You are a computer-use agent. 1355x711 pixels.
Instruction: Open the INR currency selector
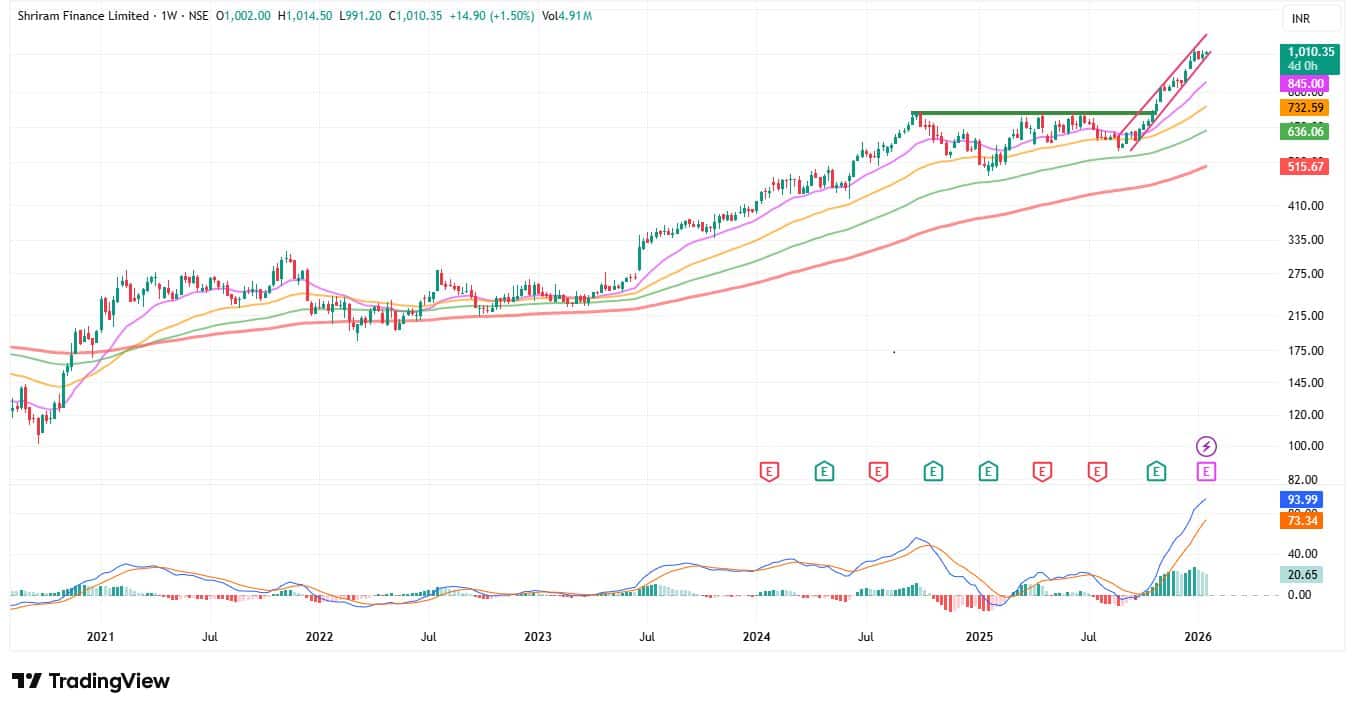(1311, 19)
